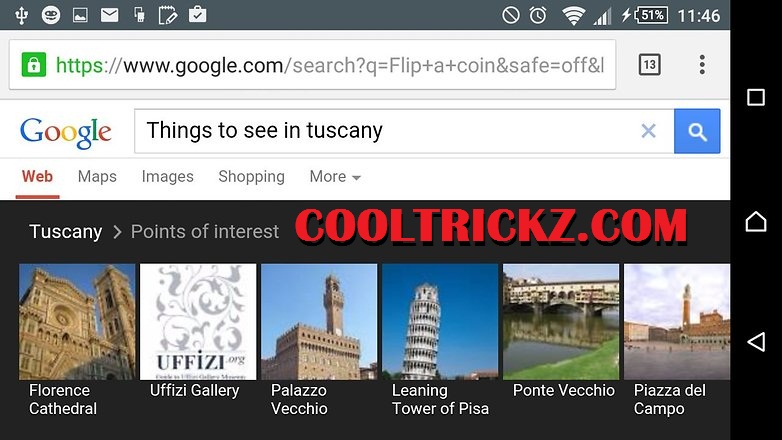782x440 pixels.
Task: Open Chrome's three-dot overflow menu
Action: tap(702, 65)
